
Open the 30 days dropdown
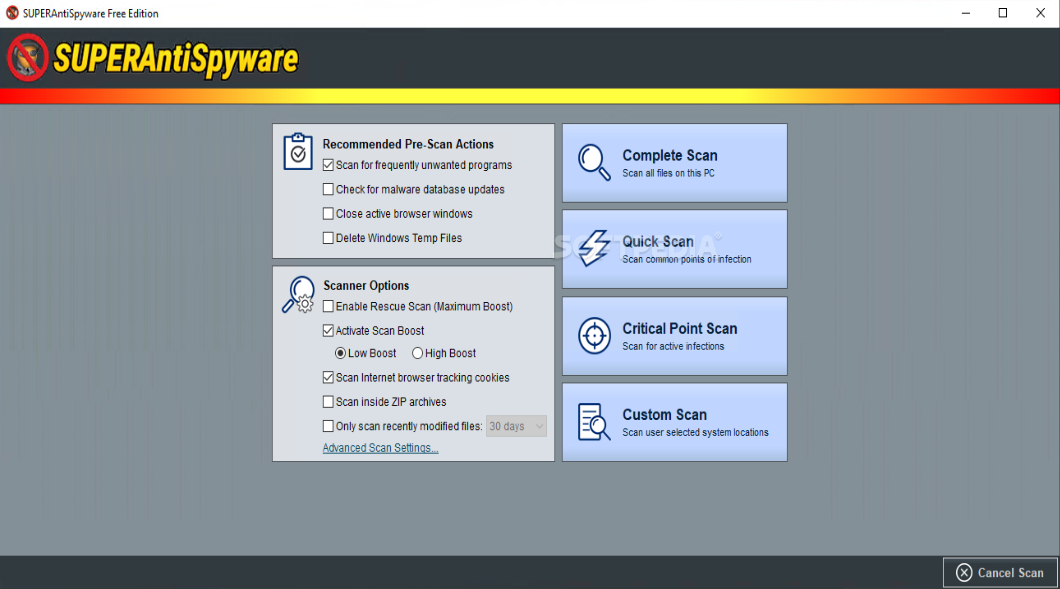pyautogui.click(x=516, y=426)
